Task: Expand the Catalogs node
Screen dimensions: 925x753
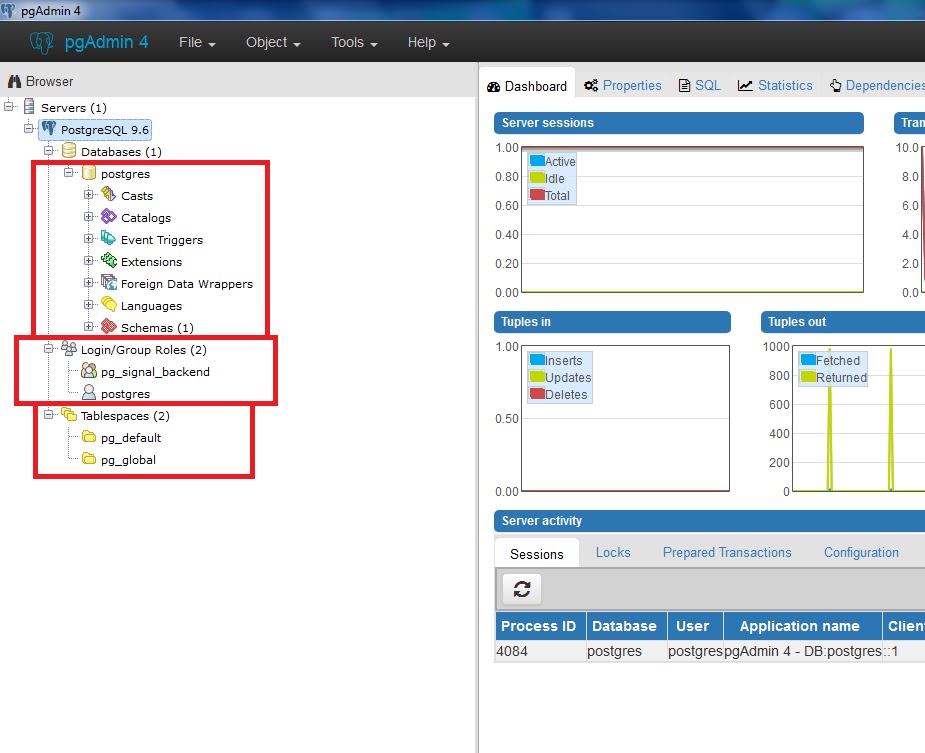Action: (88, 217)
